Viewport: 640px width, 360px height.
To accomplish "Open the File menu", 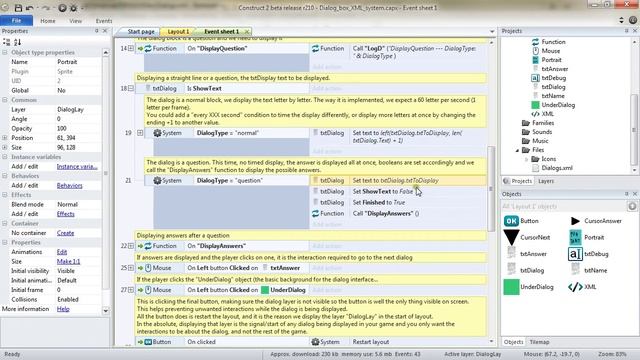I will coord(16,20).
